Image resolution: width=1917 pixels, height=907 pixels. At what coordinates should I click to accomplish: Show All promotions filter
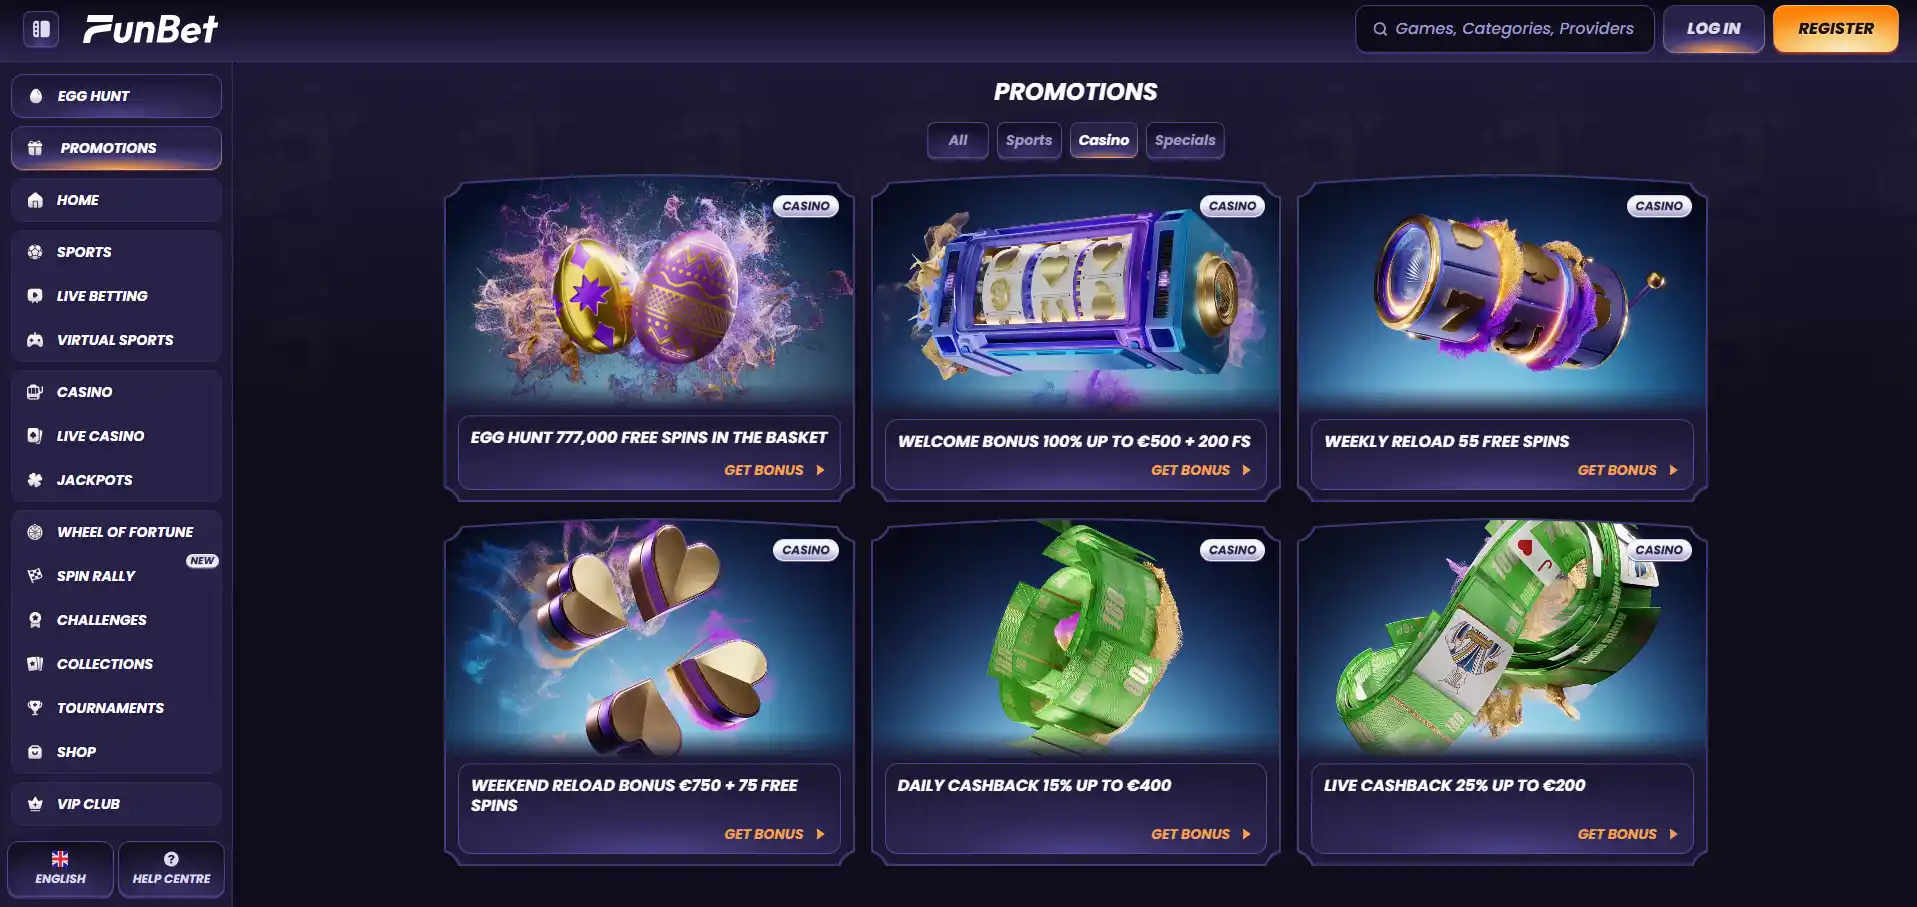click(958, 140)
